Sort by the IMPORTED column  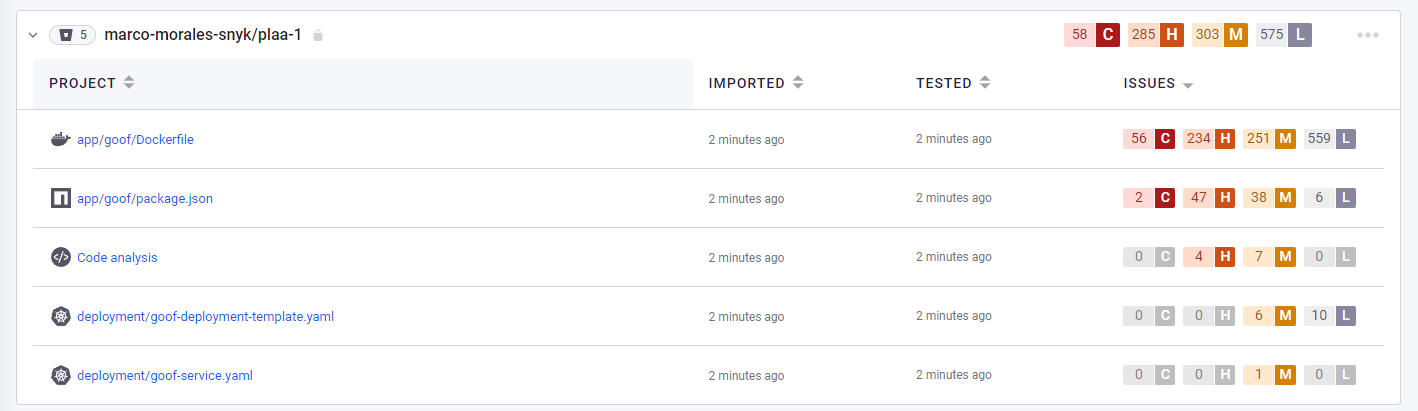pos(756,83)
